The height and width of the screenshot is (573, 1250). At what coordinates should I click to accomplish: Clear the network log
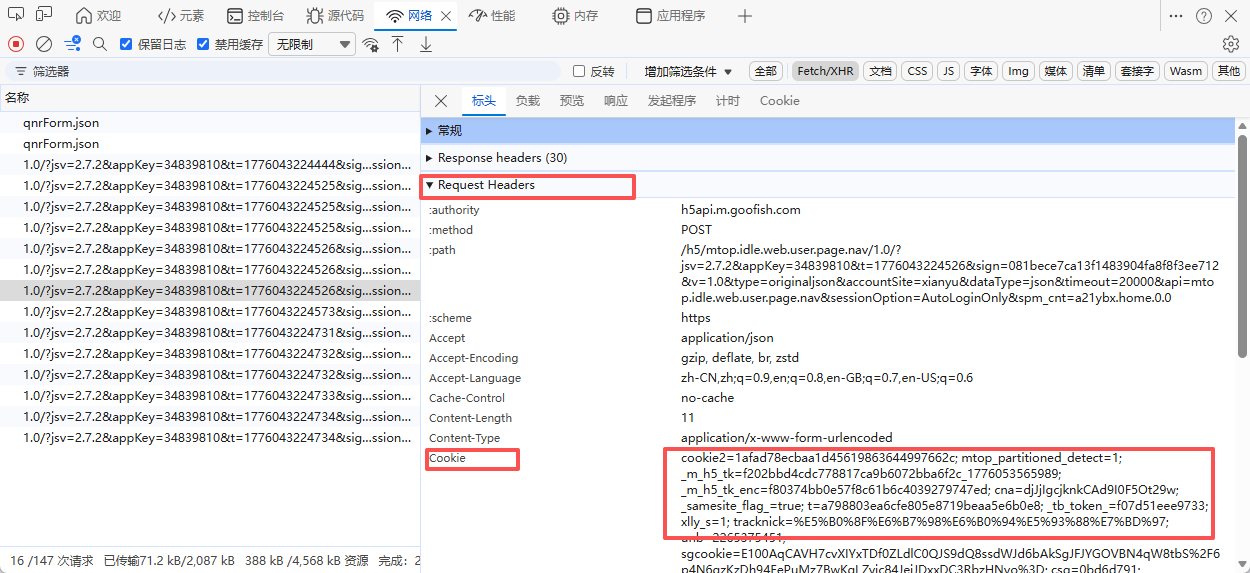pos(44,44)
